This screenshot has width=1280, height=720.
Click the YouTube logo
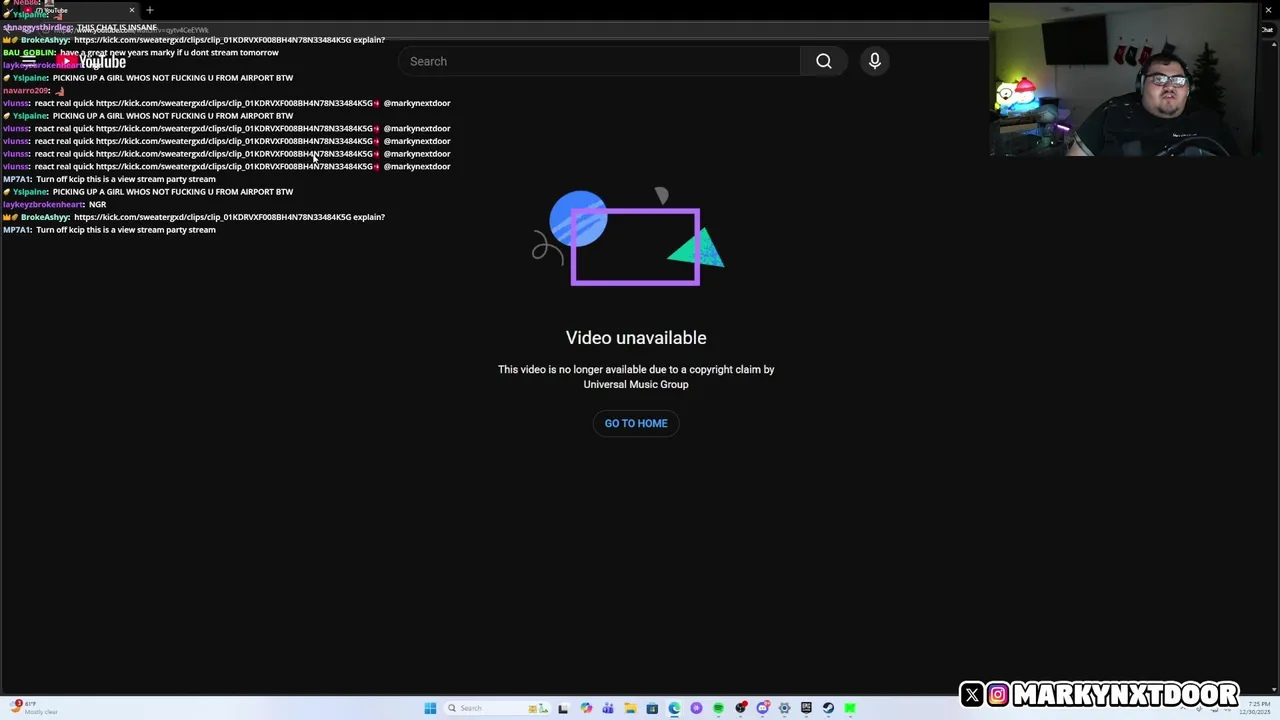pos(91,62)
